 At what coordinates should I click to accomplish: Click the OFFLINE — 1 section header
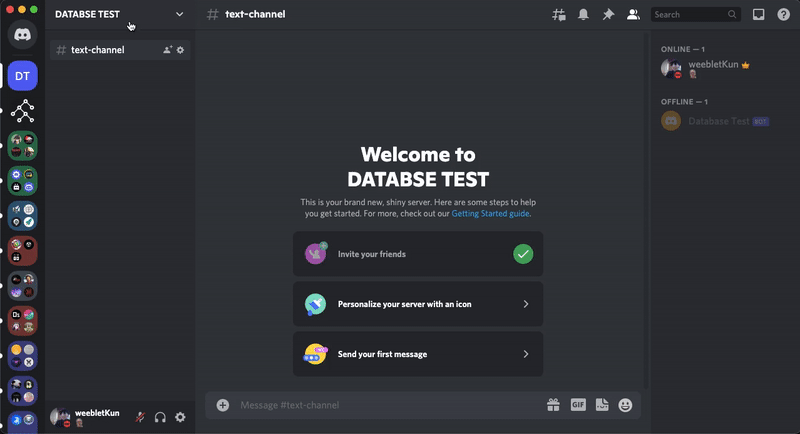point(684,101)
